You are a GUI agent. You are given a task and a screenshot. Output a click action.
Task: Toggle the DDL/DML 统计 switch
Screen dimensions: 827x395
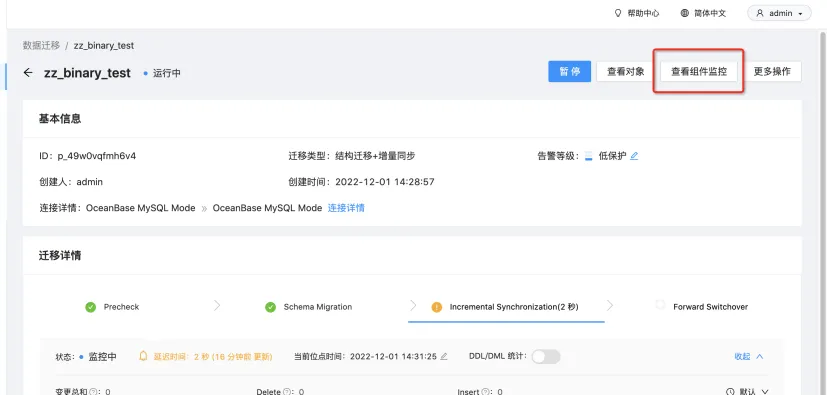coord(546,357)
